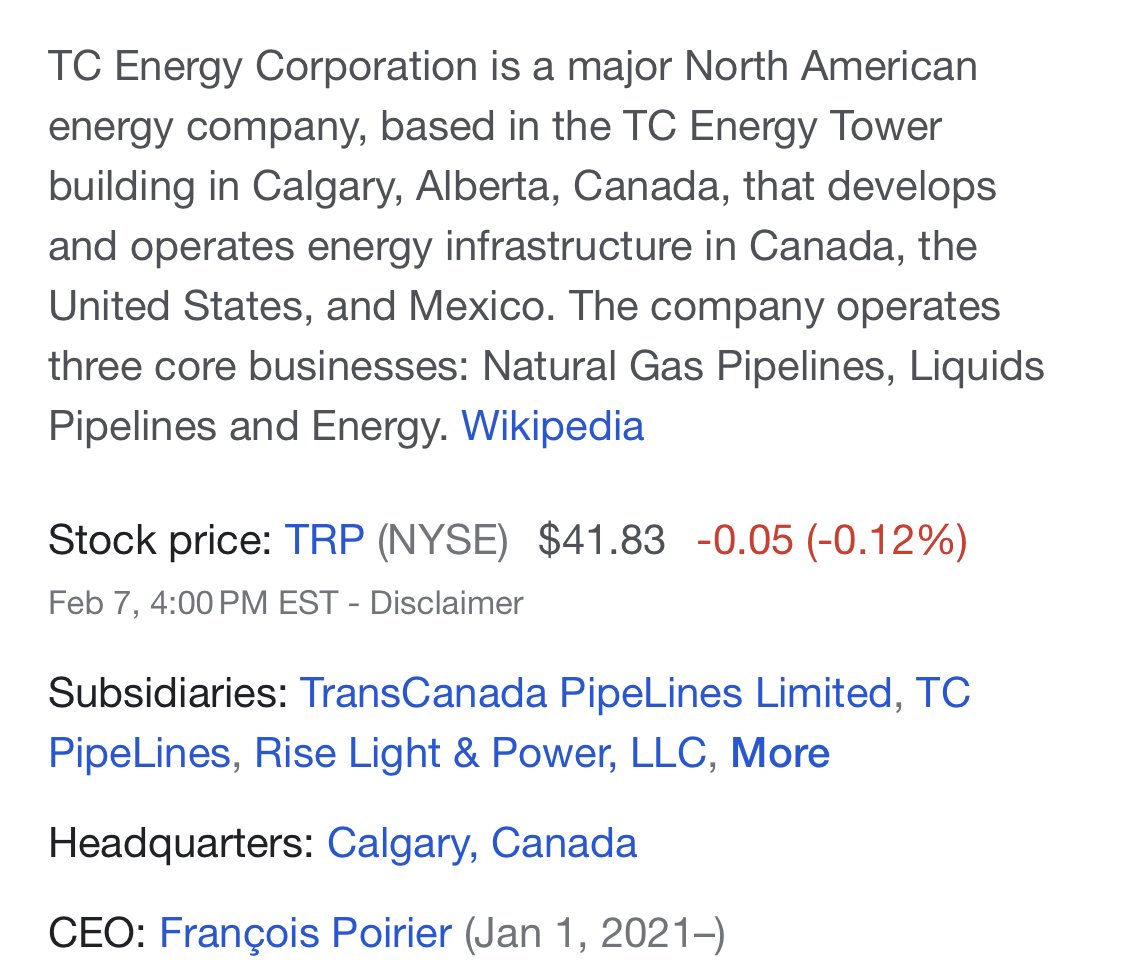Click the "Subsidiaries:" label
Viewport: 1125px width, 974px height.
[x=168, y=694]
